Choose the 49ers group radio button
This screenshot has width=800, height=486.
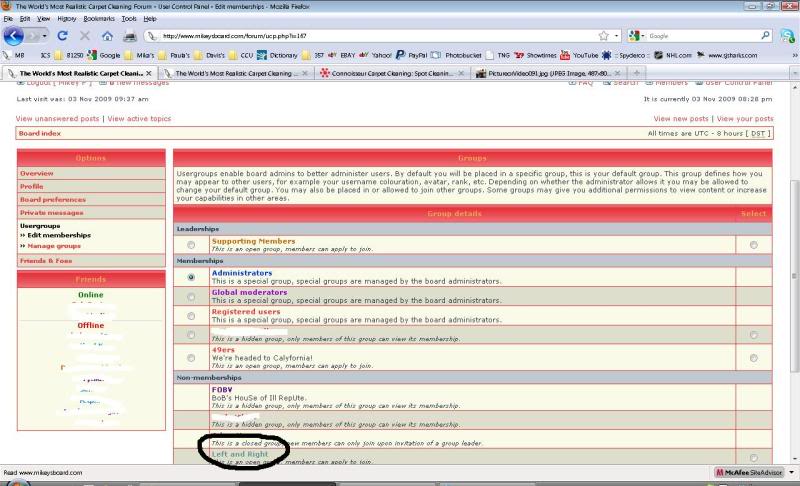(191, 356)
